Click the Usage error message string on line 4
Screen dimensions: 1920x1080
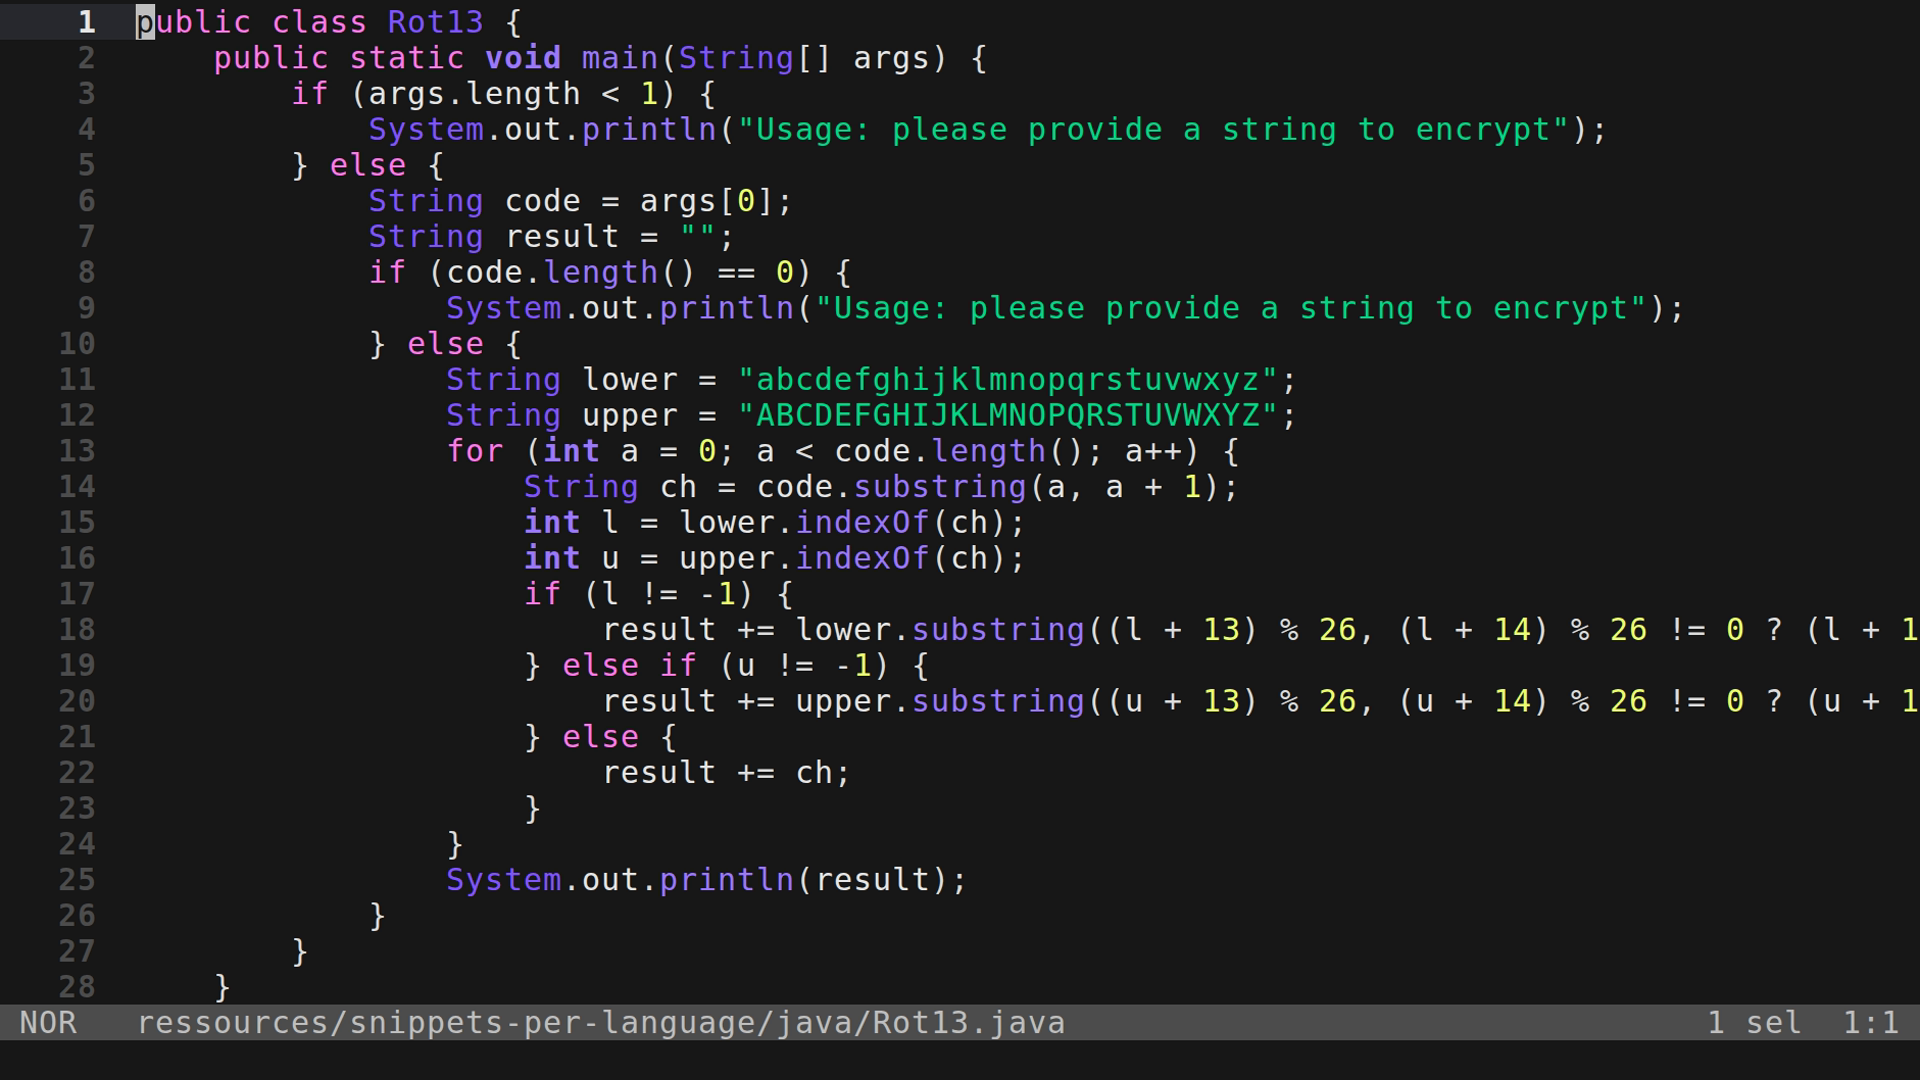(1155, 129)
